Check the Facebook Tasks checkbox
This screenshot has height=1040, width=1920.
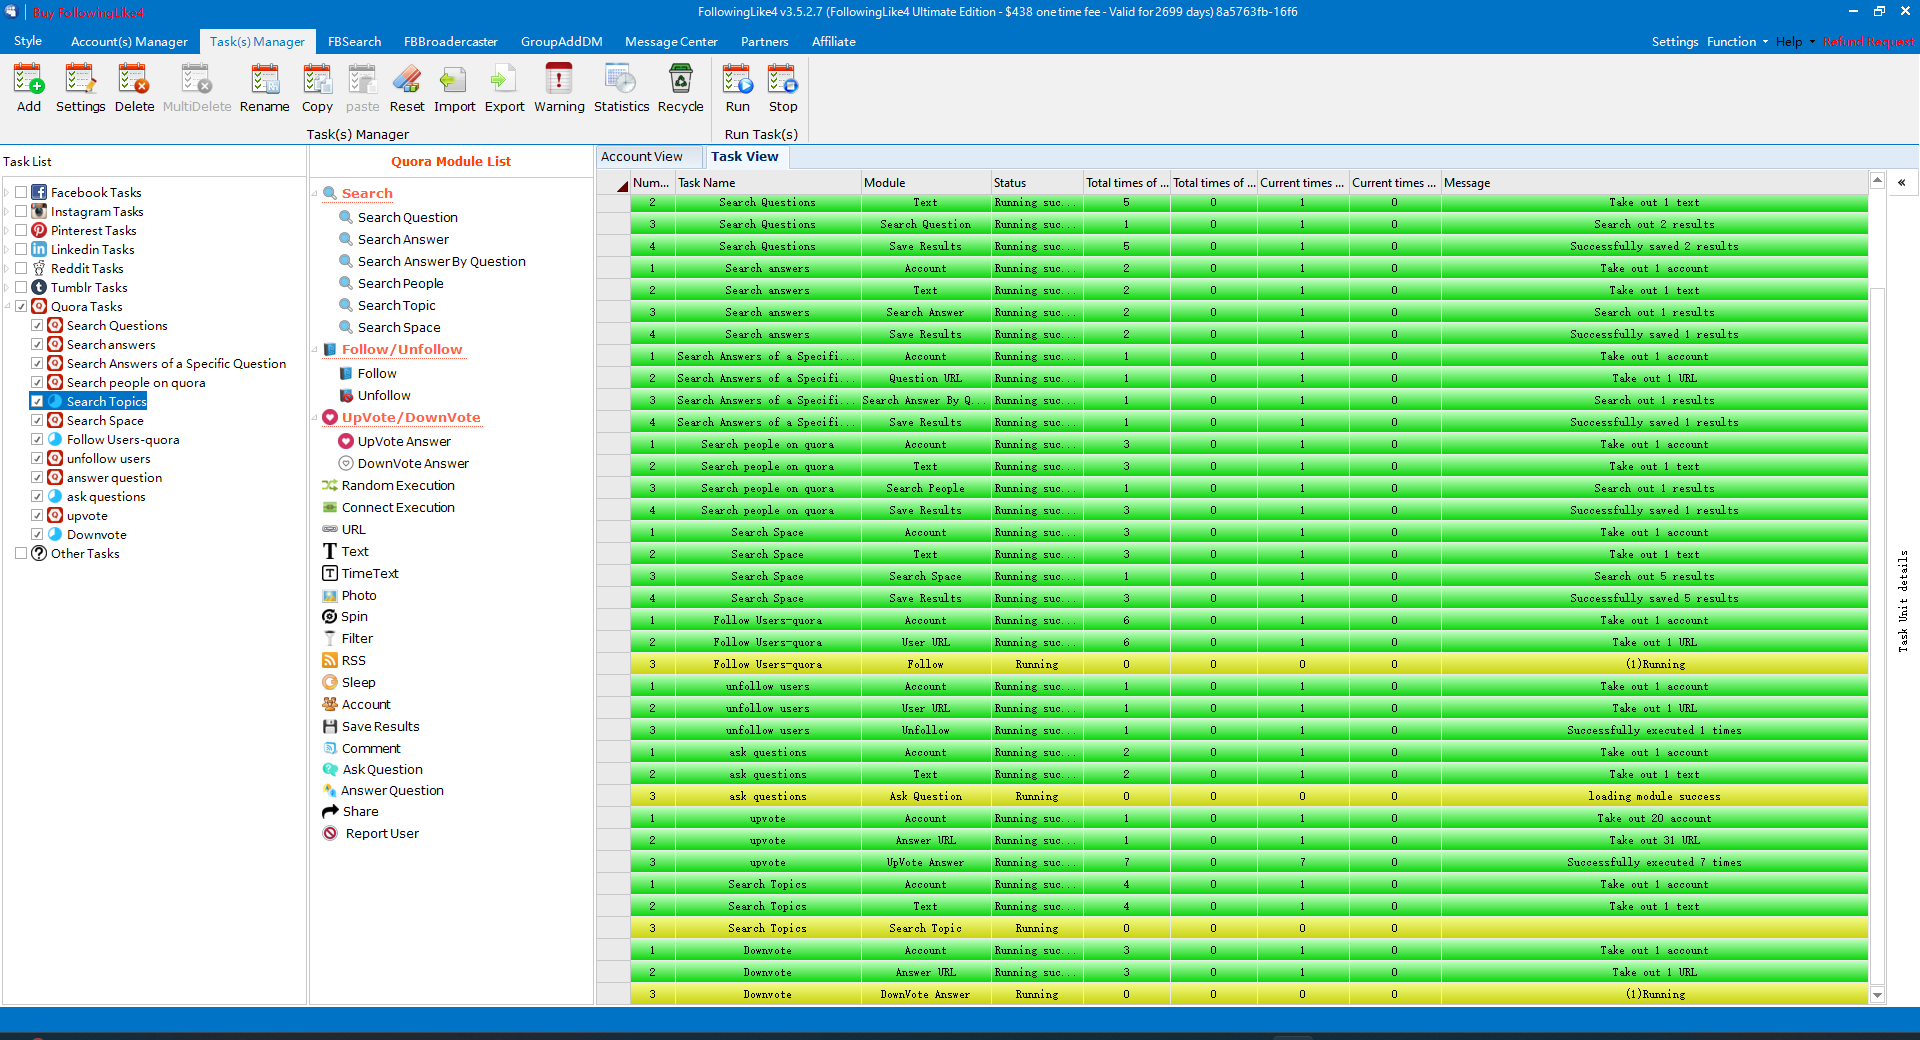21,192
